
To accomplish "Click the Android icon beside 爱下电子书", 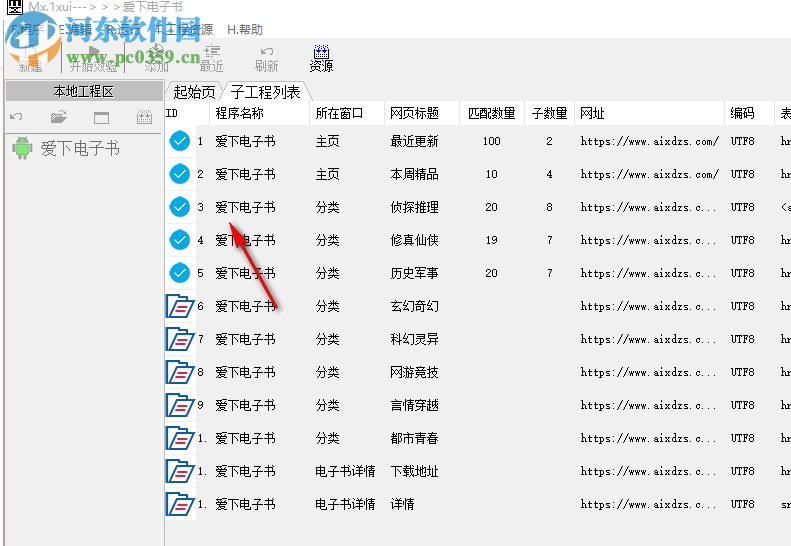I will (22, 148).
